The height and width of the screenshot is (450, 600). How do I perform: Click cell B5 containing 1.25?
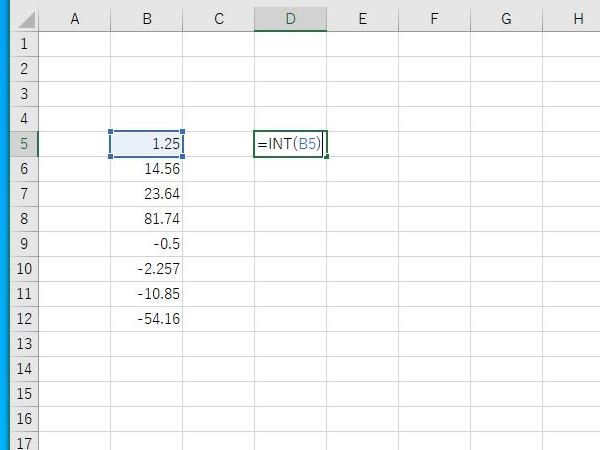click(x=146, y=144)
